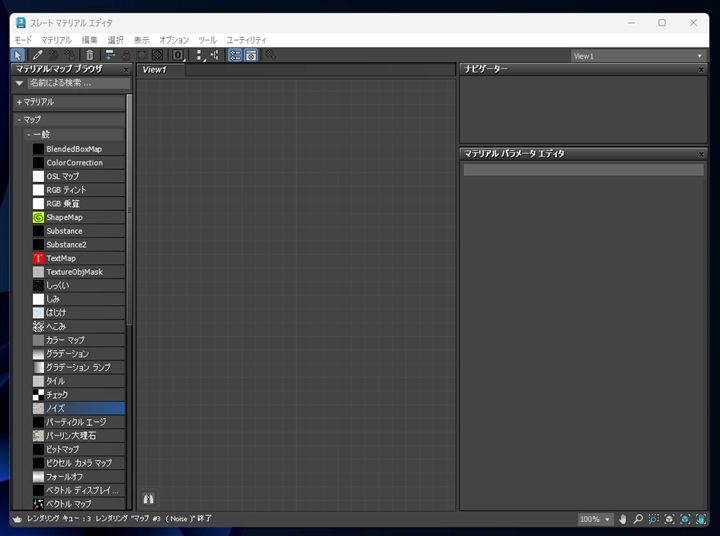Click Put Material to Scene icon

click(53, 56)
